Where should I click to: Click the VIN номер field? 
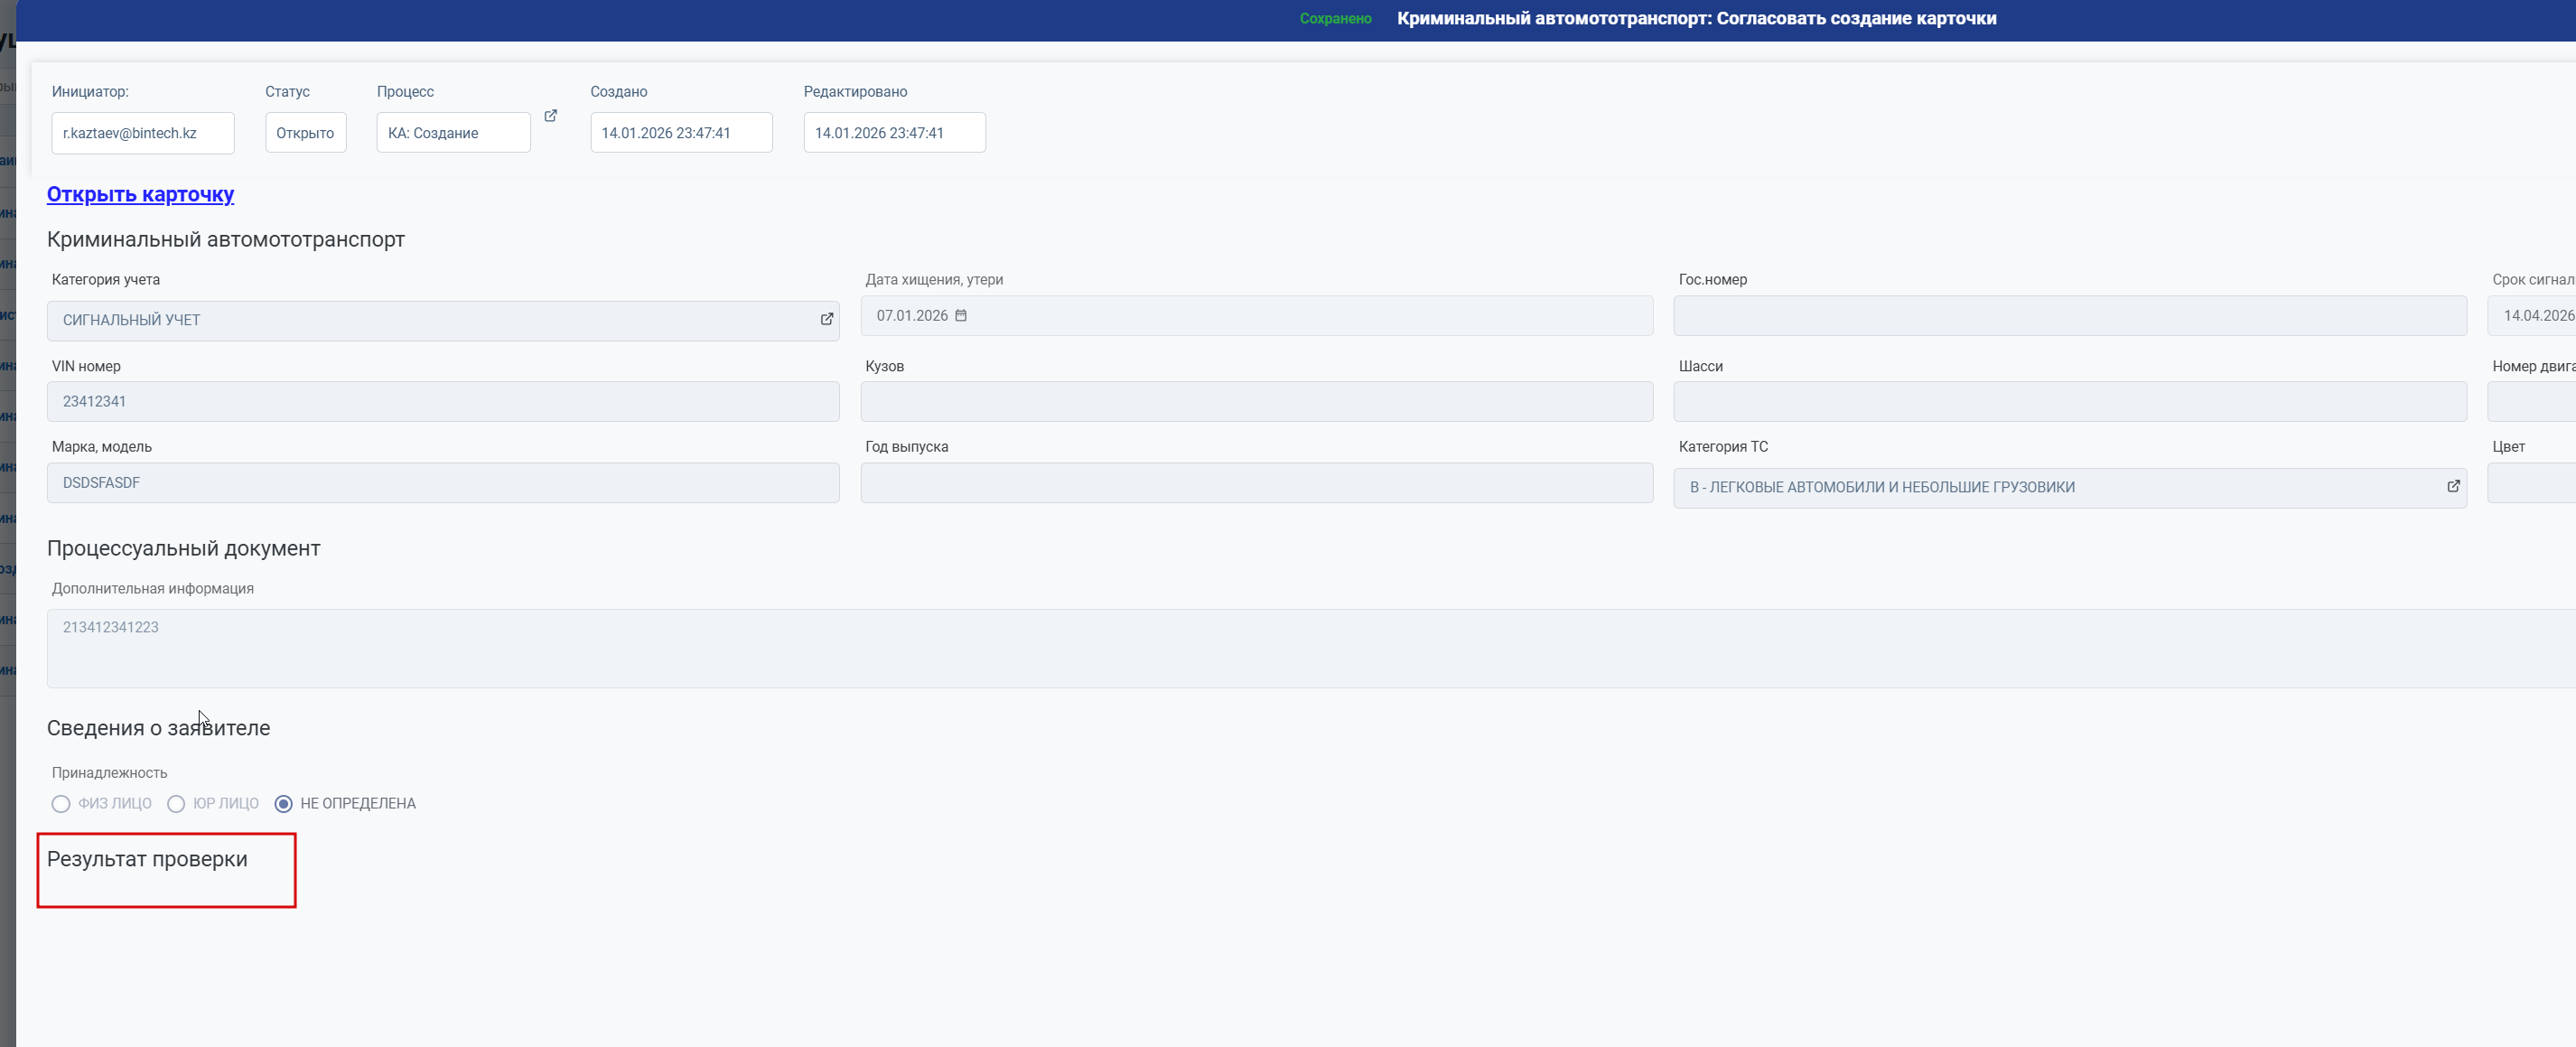pyautogui.click(x=442, y=401)
